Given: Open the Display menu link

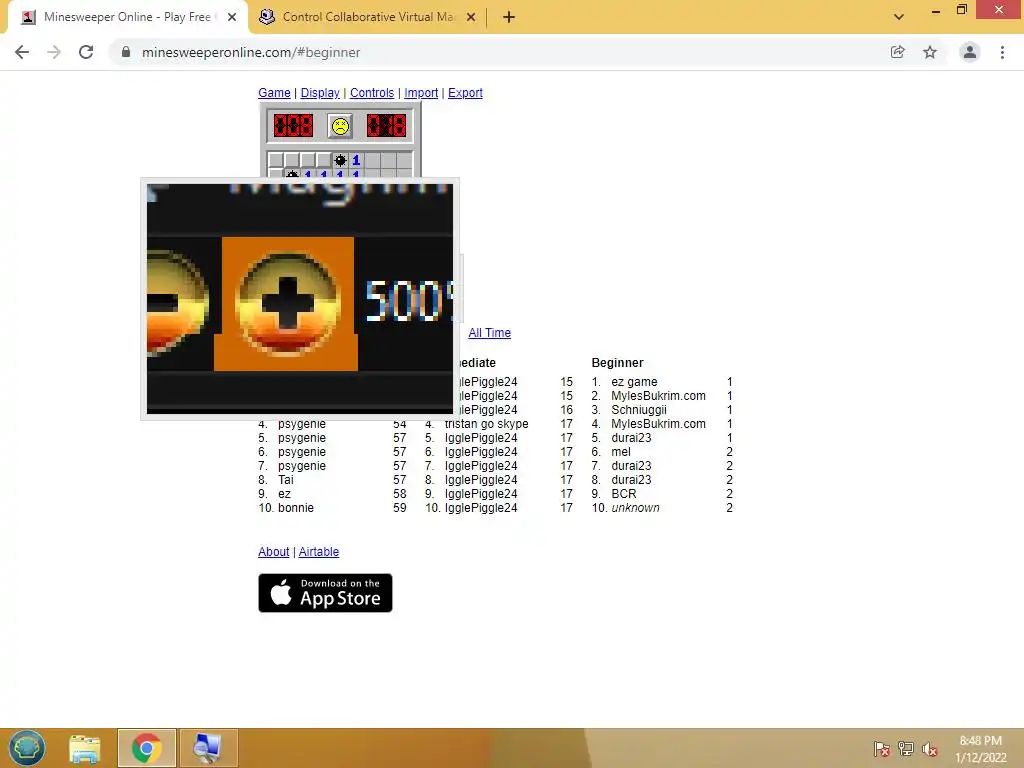Looking at the screenshot, I should click(320, 93).
